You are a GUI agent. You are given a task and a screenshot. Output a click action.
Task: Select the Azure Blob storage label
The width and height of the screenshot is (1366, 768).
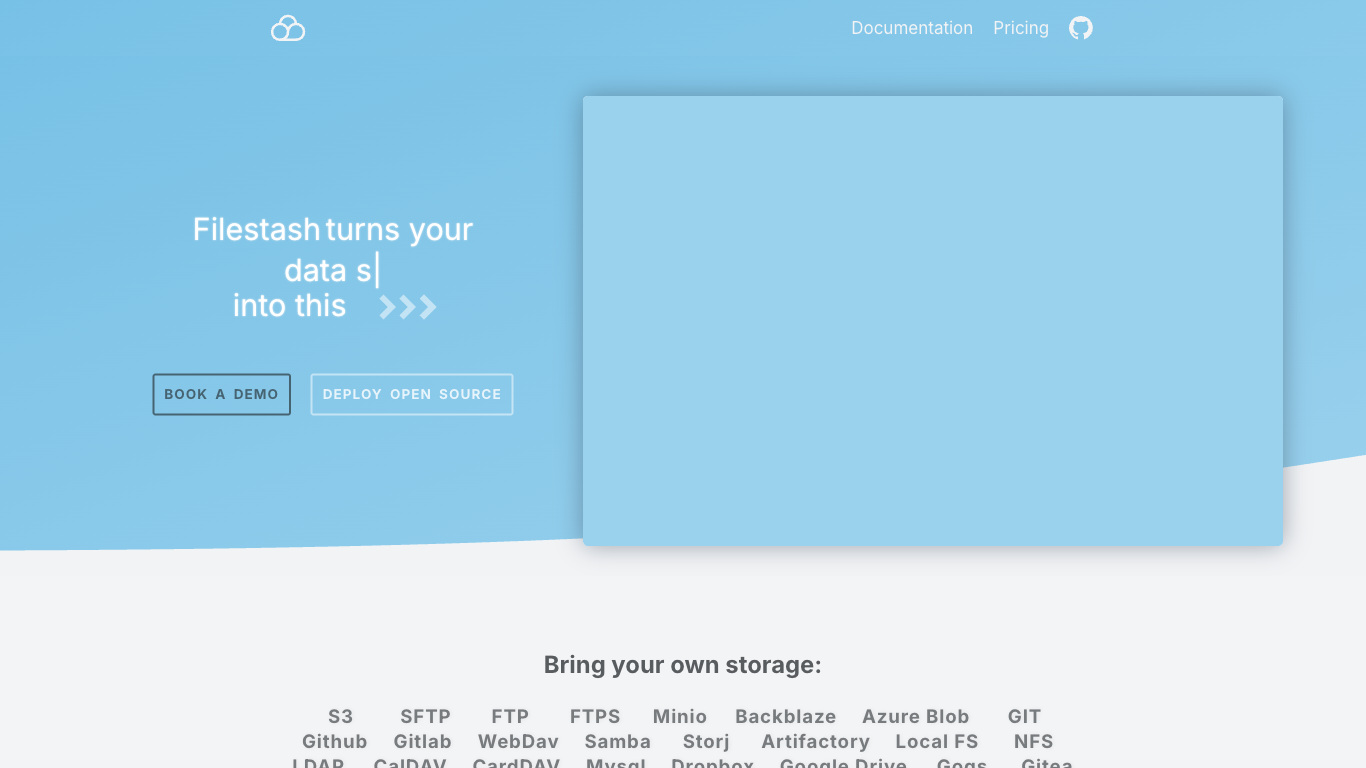916,716
